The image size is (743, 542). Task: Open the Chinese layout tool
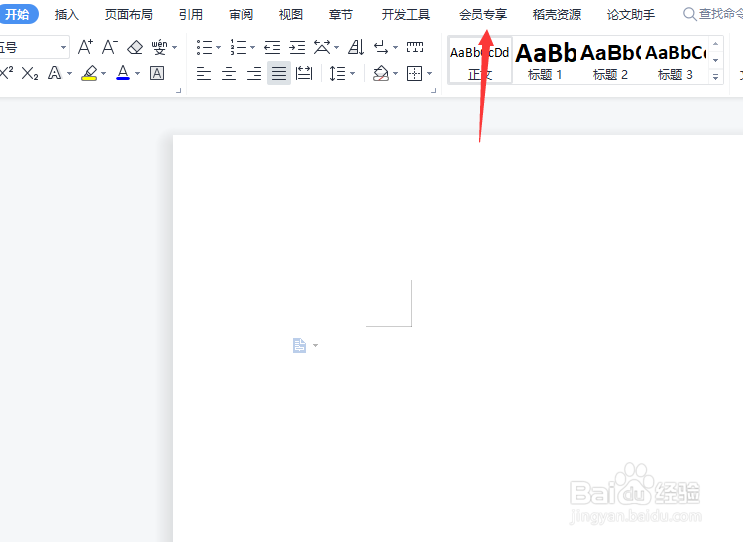click(x=322, y=47)
